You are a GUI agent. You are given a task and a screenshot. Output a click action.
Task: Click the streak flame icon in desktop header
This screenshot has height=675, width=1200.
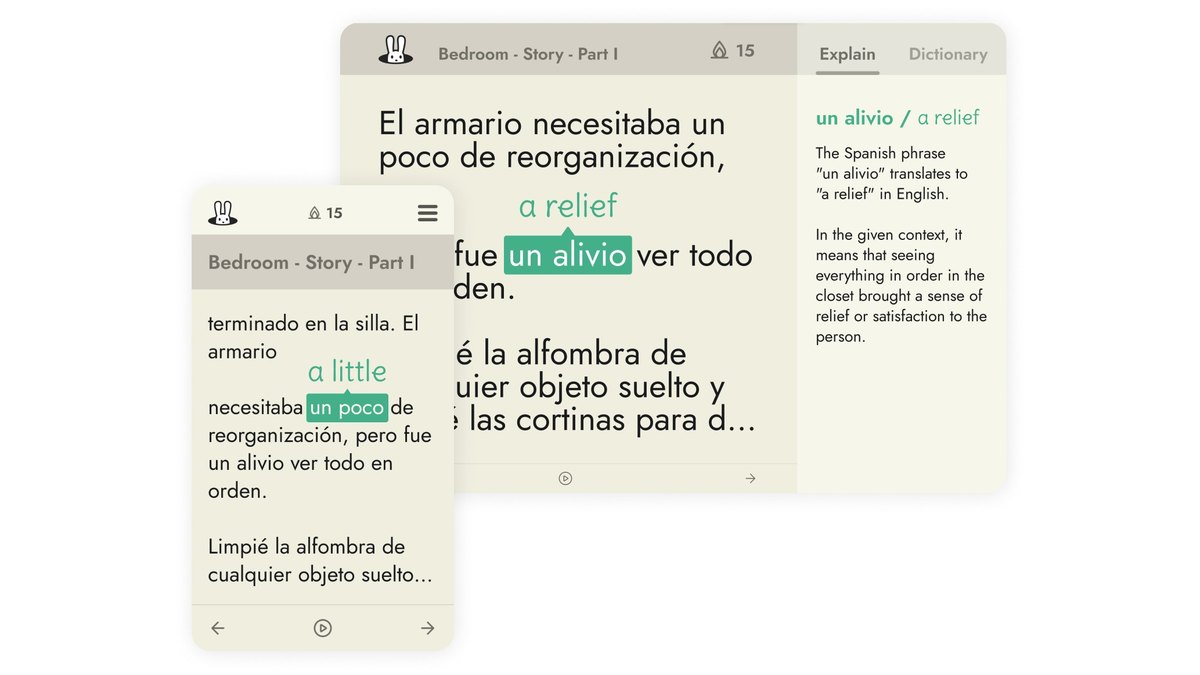[719, 51]
